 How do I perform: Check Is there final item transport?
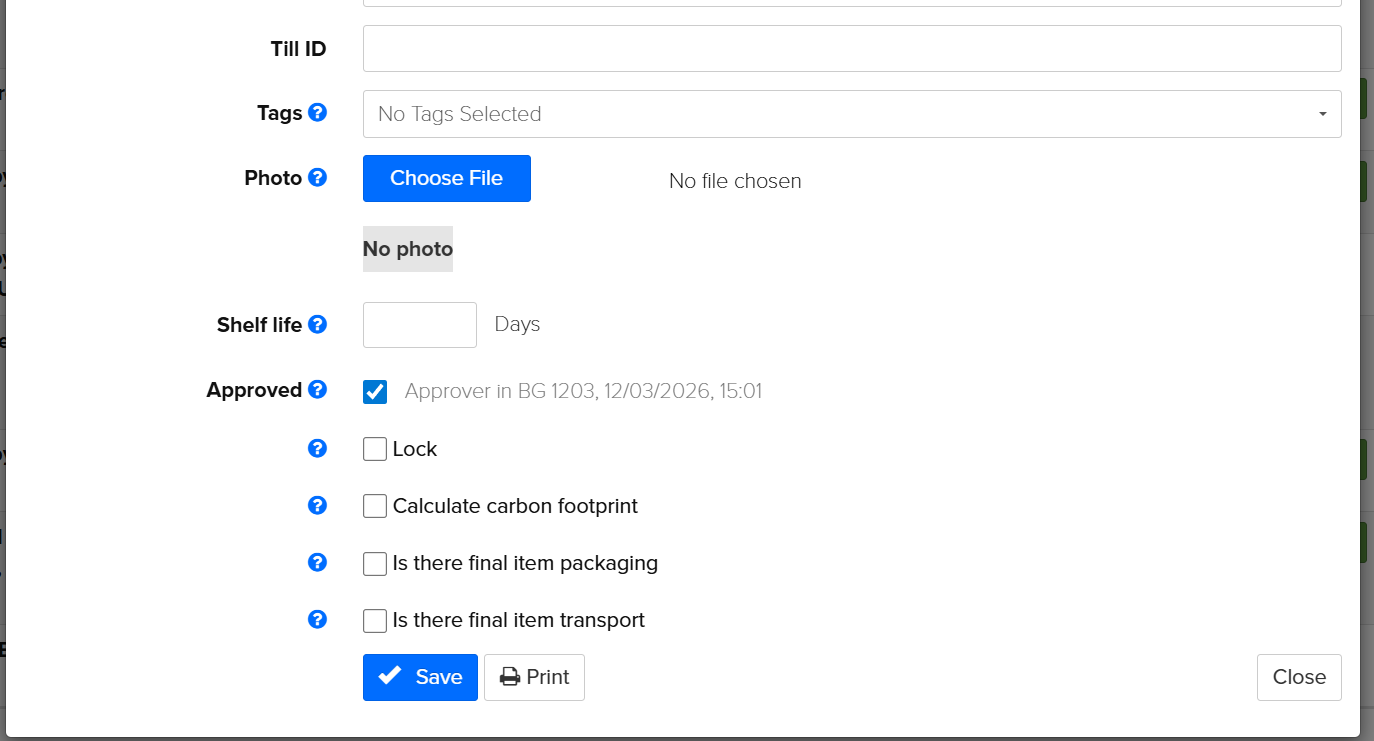pyautogui.click(x=374, y=620)
